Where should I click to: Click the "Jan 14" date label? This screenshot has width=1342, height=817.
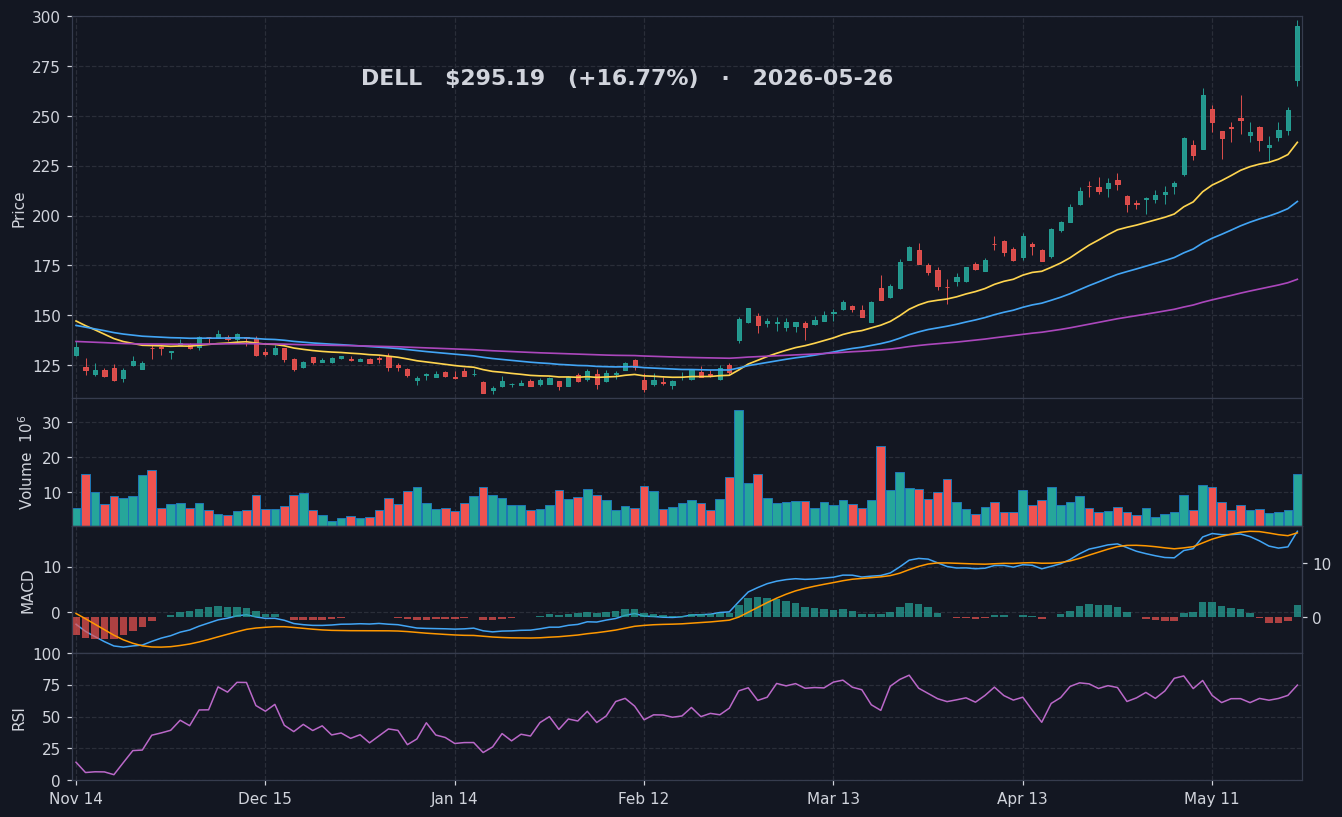455,799
